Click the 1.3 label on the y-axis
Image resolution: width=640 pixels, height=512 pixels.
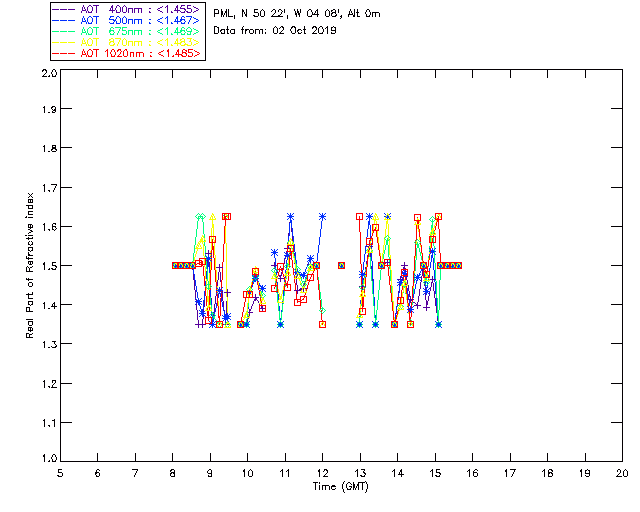(x=49, y=345)
